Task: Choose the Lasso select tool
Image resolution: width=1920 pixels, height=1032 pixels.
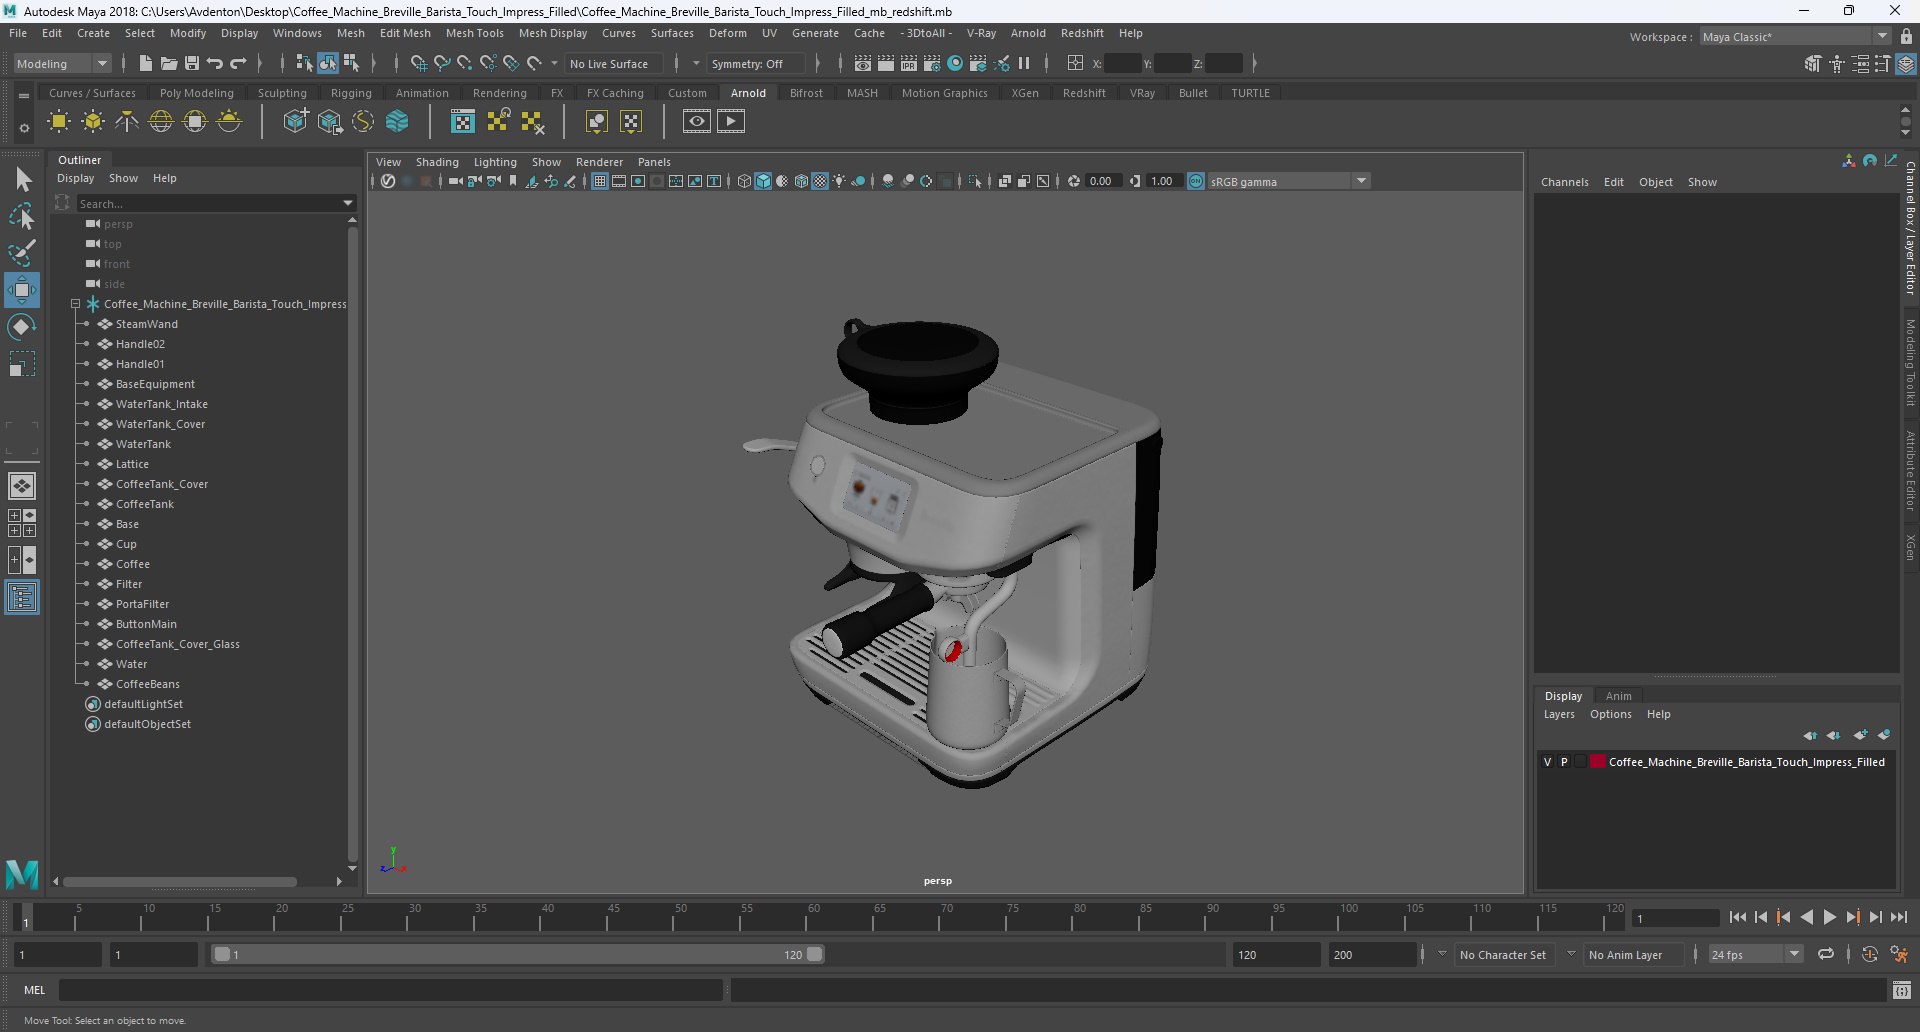Action: click(22, 216)
